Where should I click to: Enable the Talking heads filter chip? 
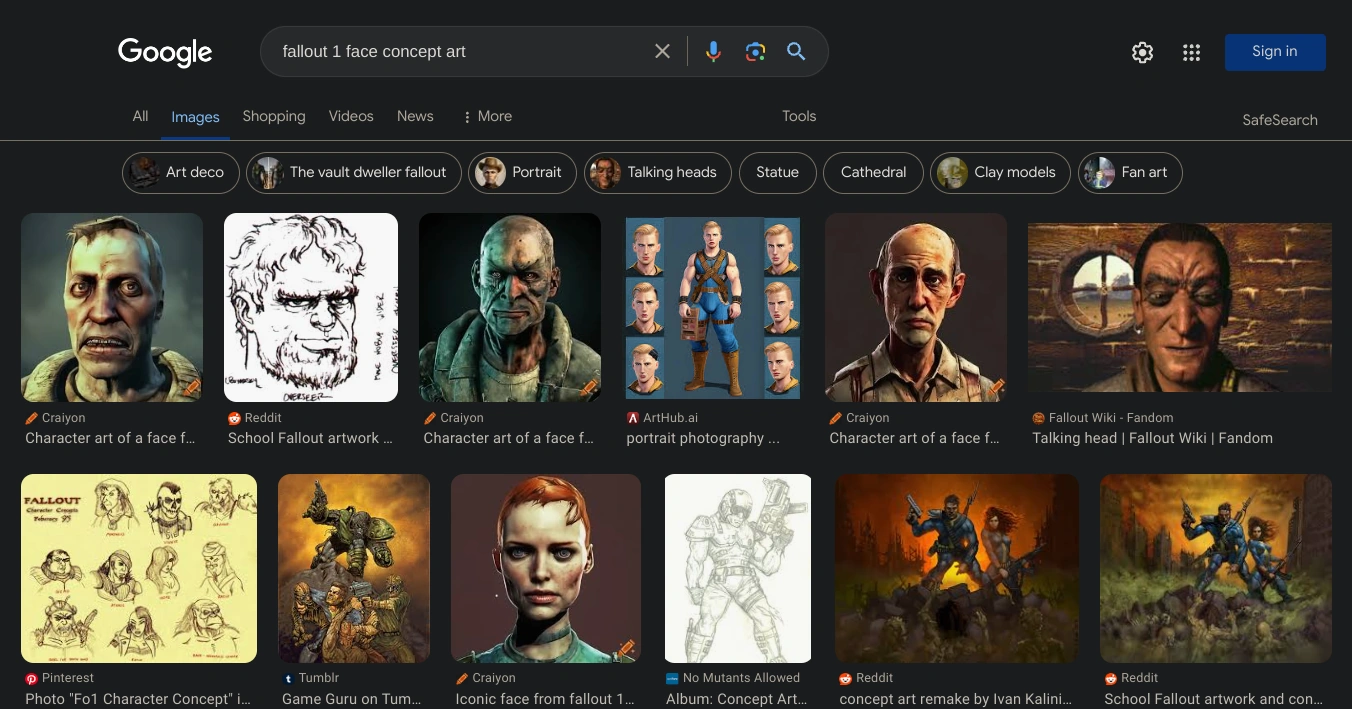tap(657, 172)
